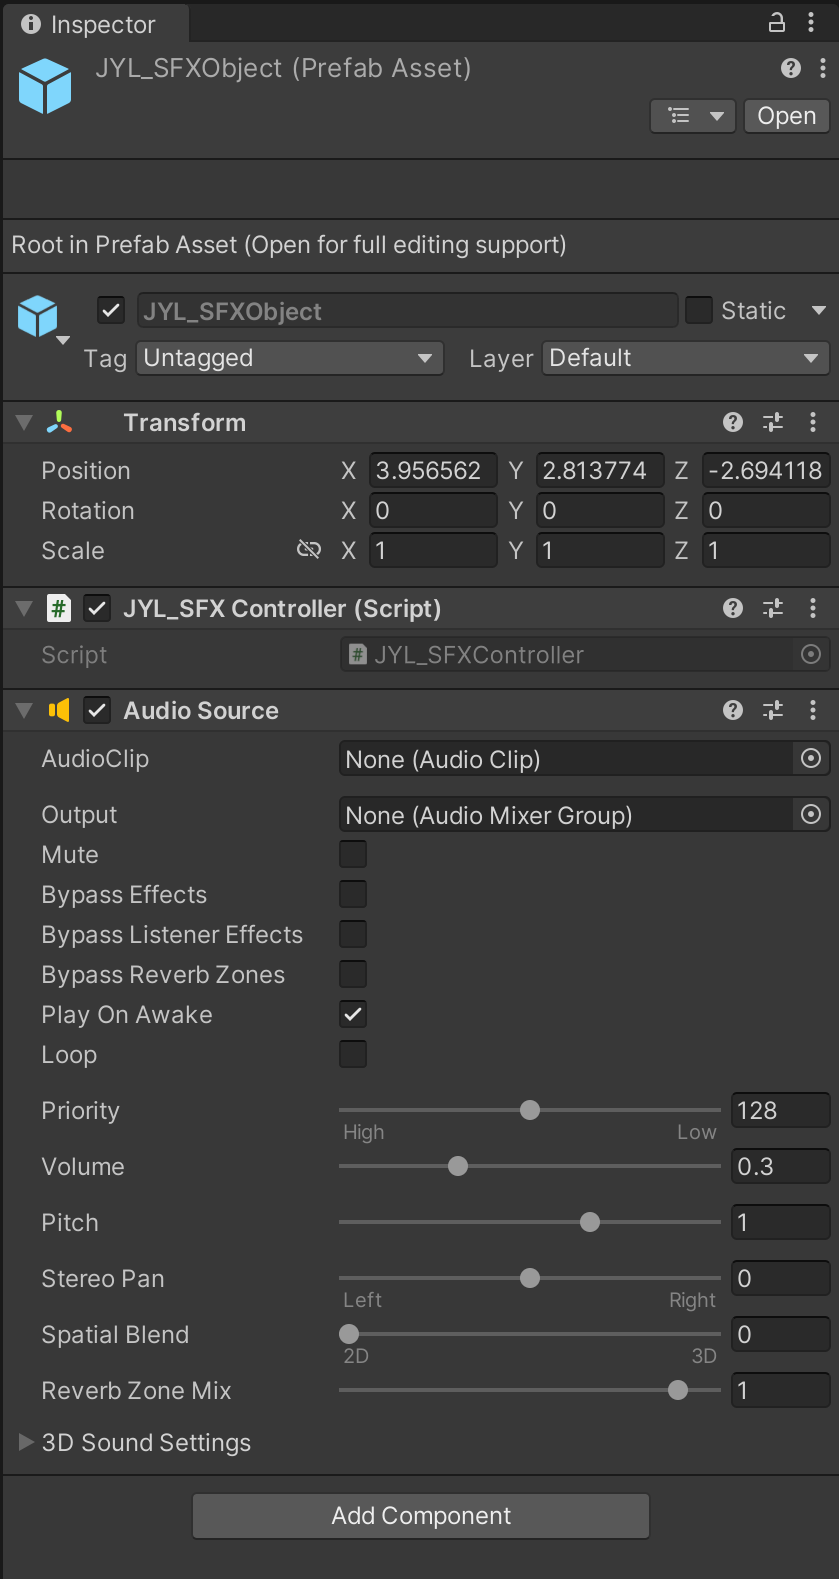This screenshot has width=839, height=1579.
Task: Toggle the Scale constrained proportions link icon
Action: (x=309, y=550)
